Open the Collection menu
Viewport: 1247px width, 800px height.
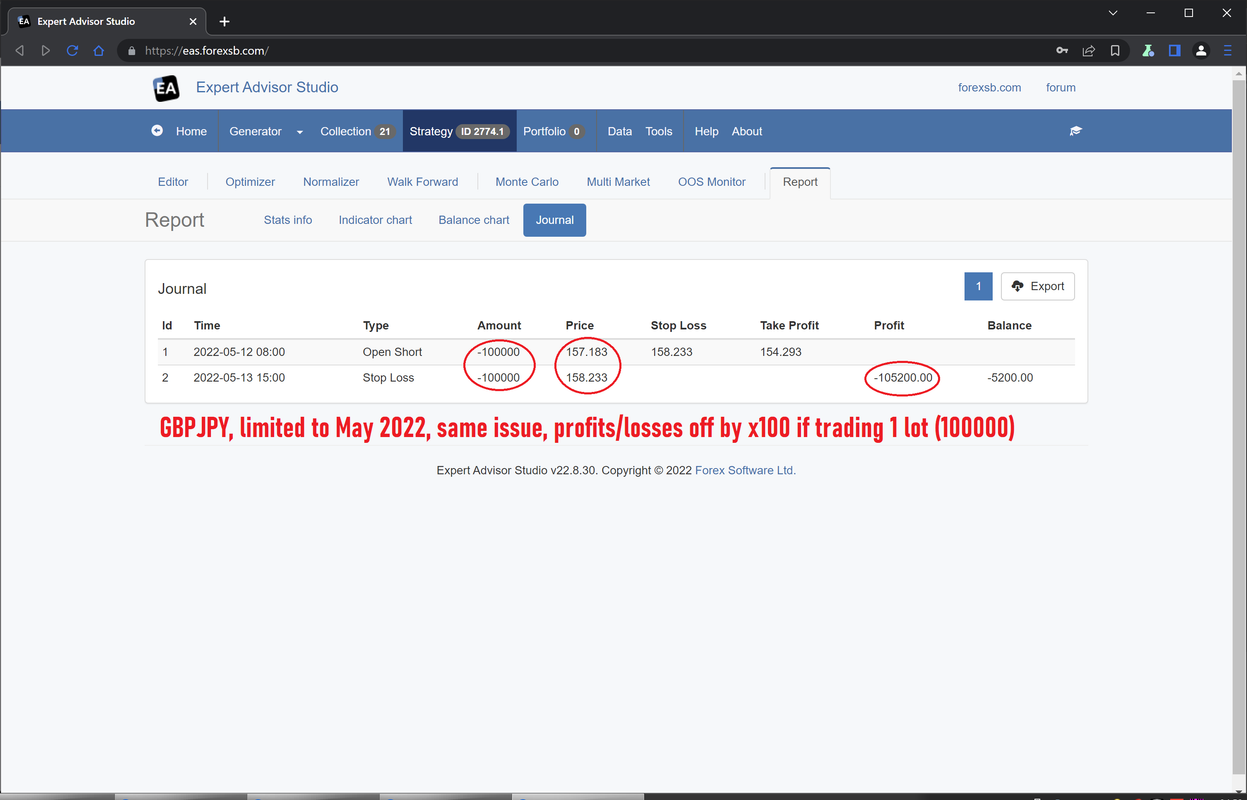[356, 131]
